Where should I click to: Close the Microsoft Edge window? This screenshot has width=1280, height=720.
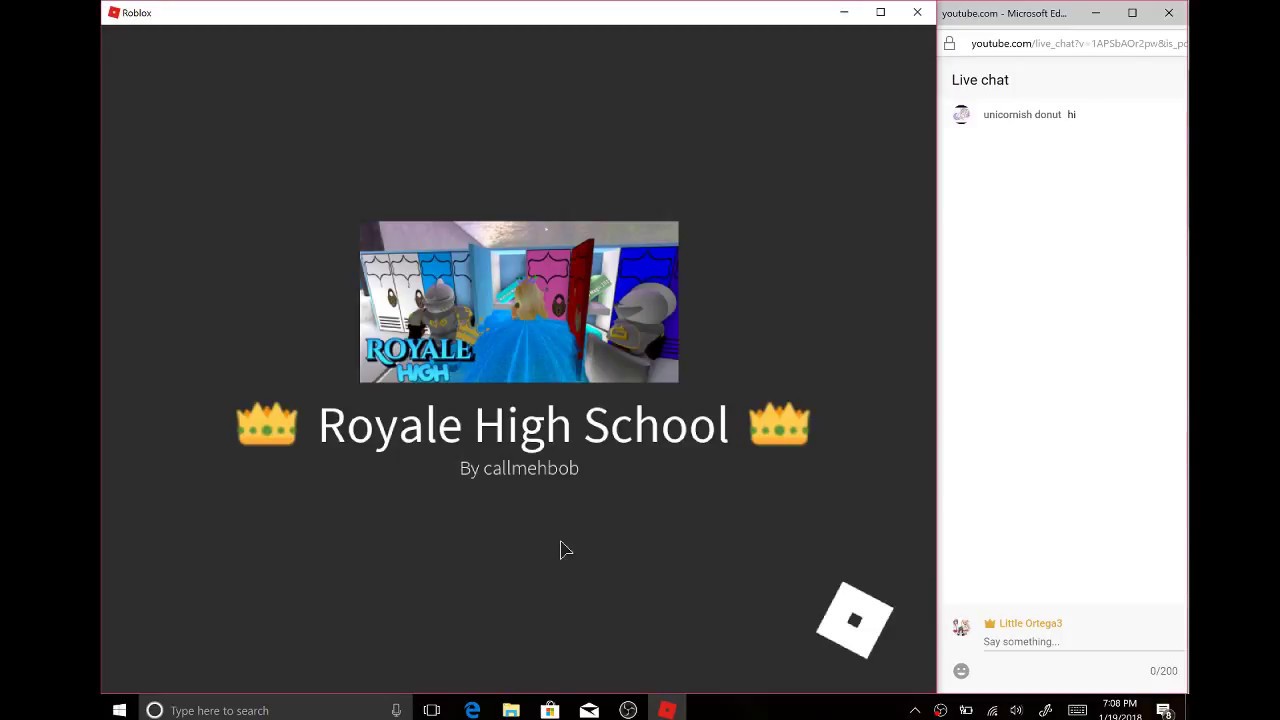click(1169, 13)
